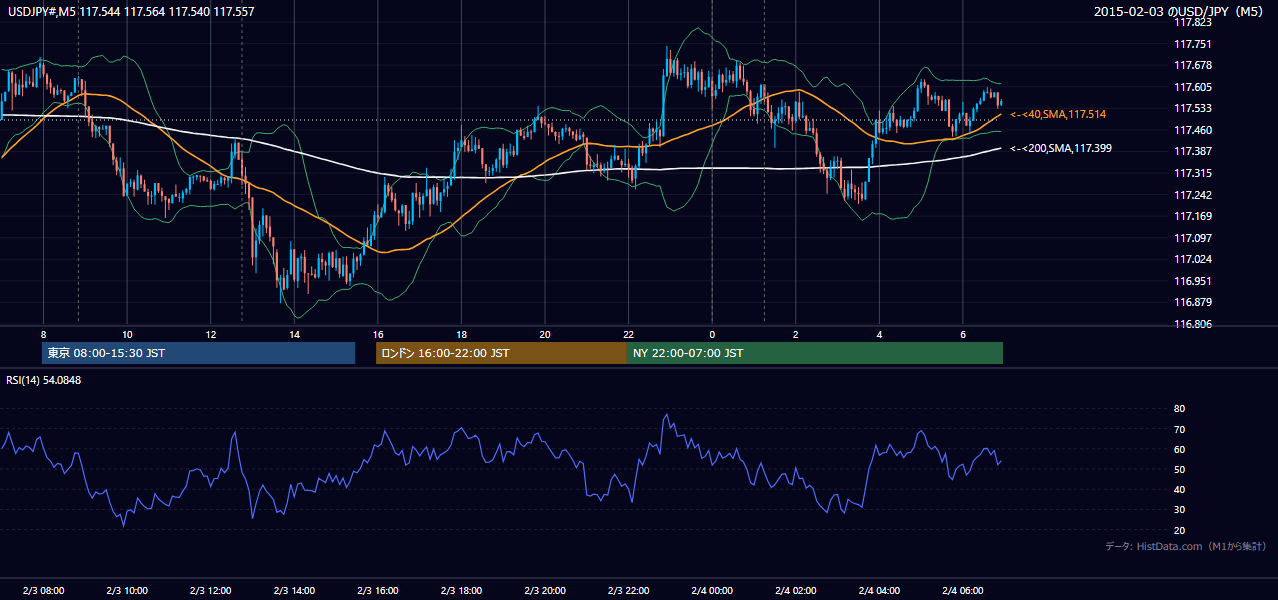Click the RSI(14) 54.0848 indicator label
Viewport: 1278px width, 600px height.
(x=44, y=380)
